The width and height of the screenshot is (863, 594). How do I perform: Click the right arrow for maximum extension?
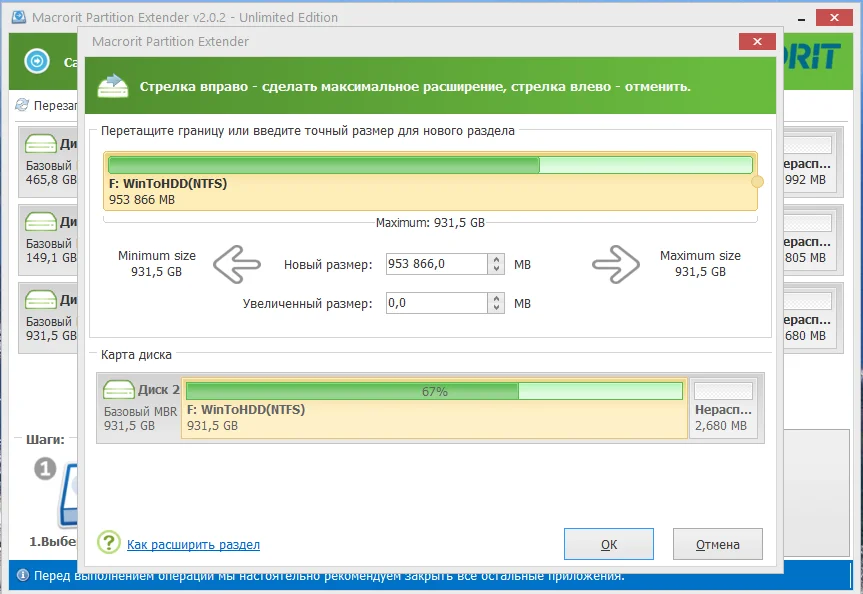tap(616, 265)
